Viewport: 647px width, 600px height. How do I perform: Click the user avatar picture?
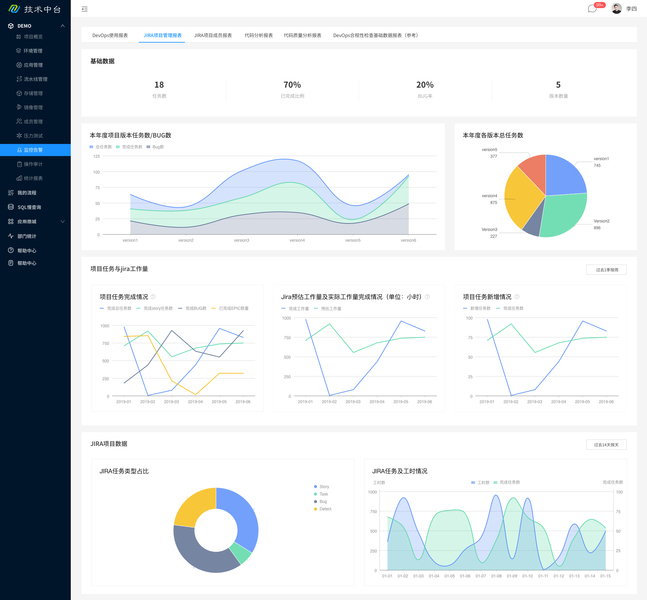coord(616,9)
